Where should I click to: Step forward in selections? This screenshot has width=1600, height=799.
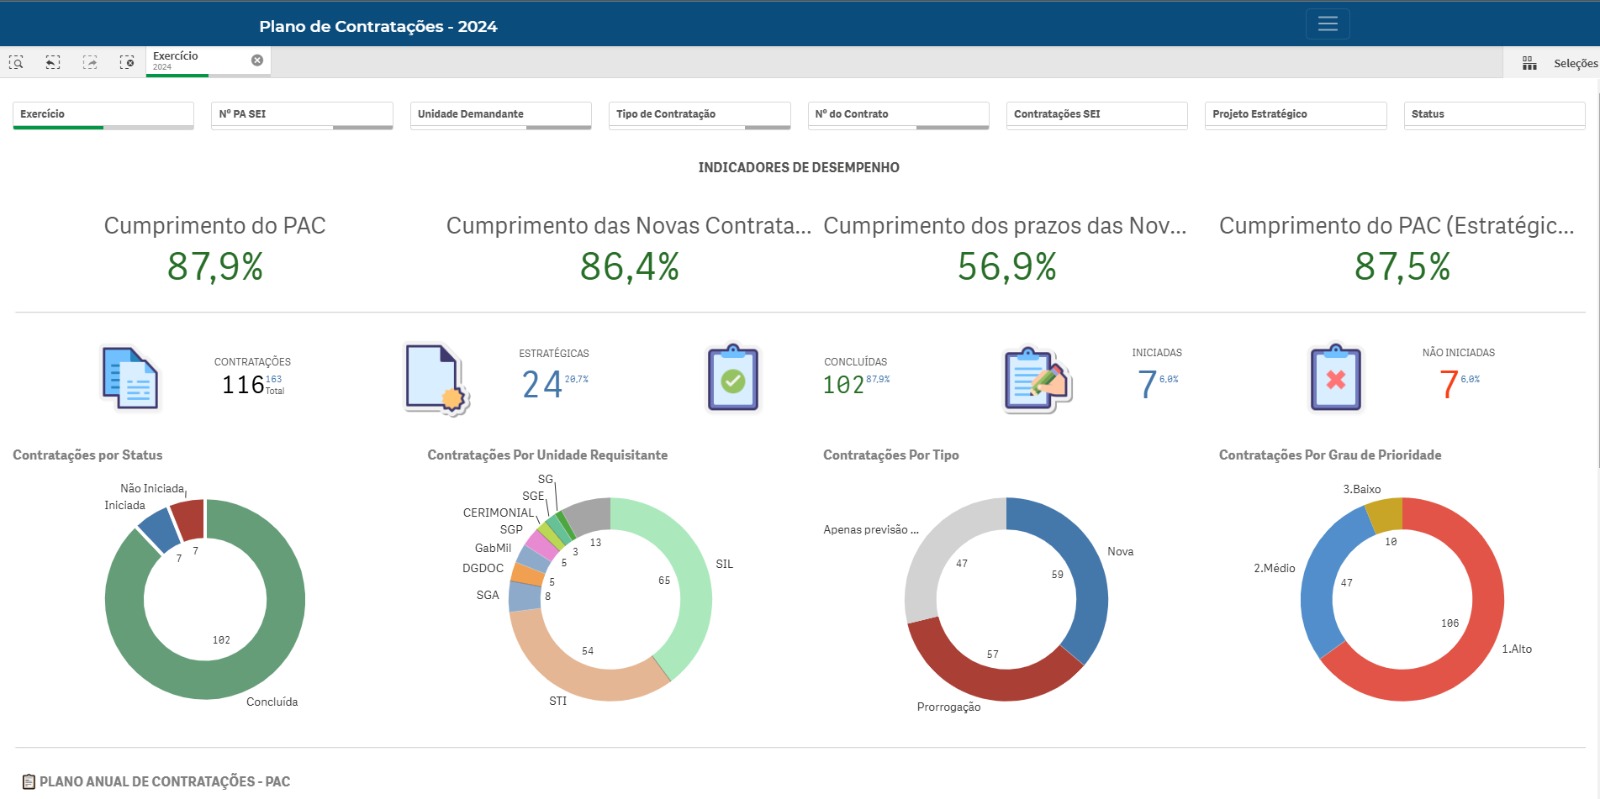pos(90,62)
